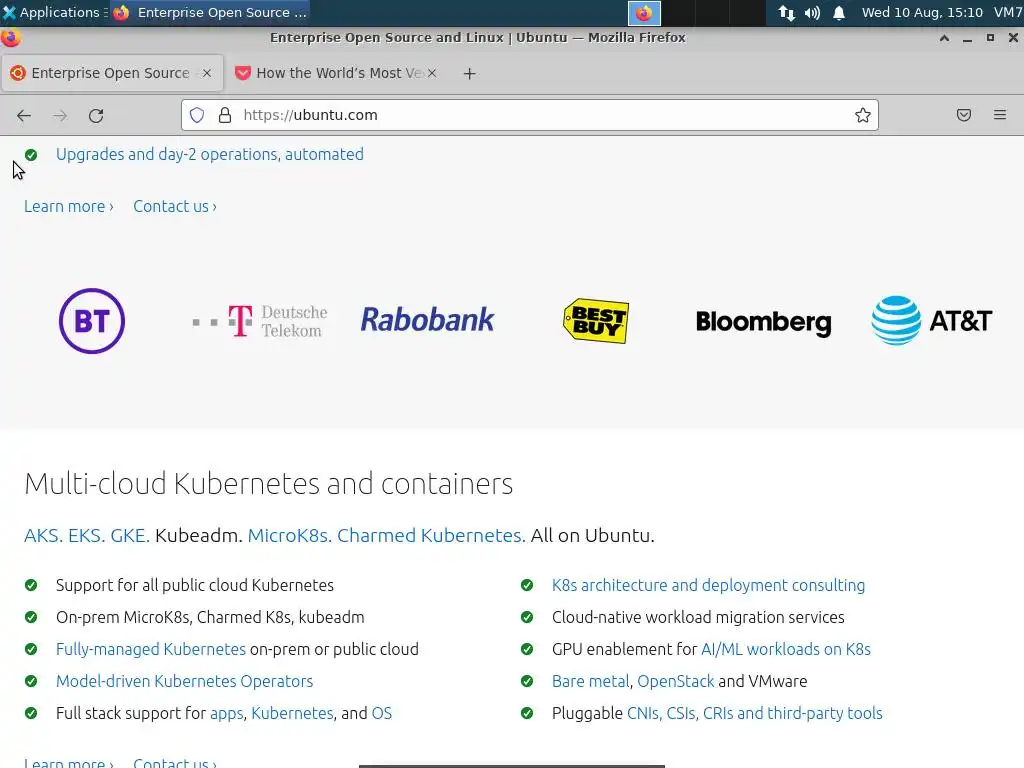Click text Cloud-native workload migration services

698,617
